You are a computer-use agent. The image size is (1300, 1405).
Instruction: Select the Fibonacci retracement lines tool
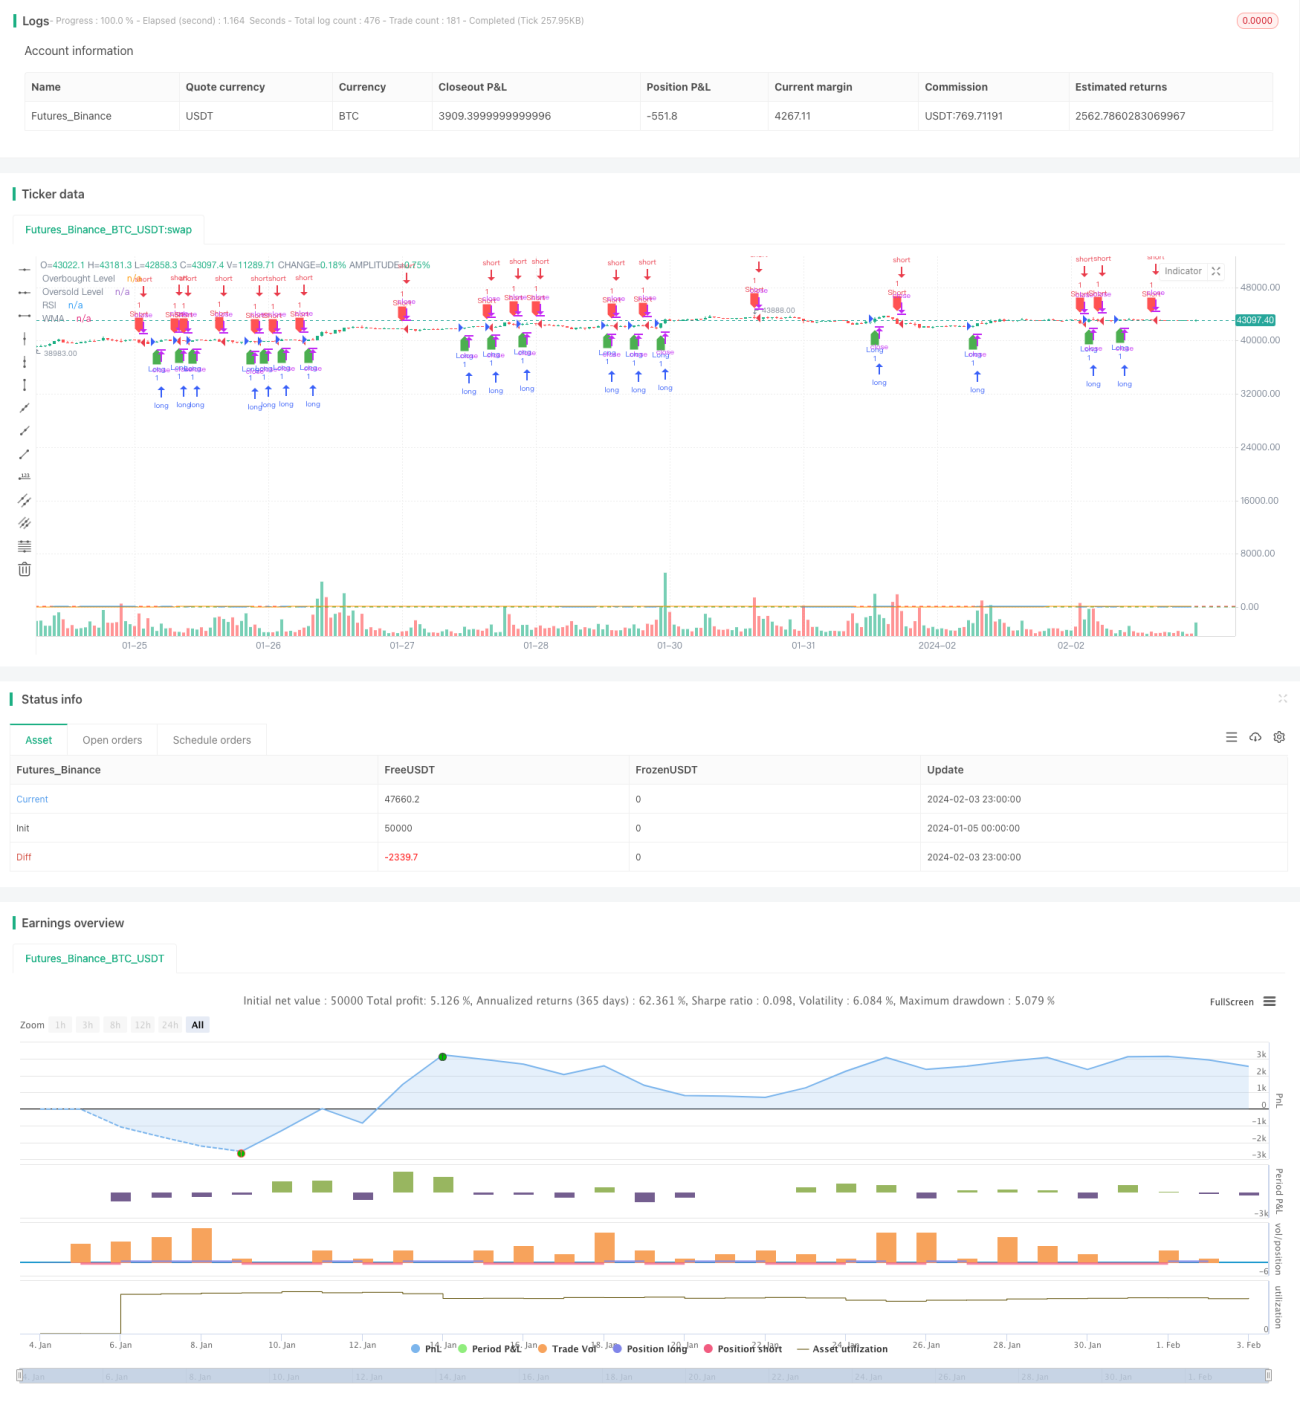click(25, 546)
